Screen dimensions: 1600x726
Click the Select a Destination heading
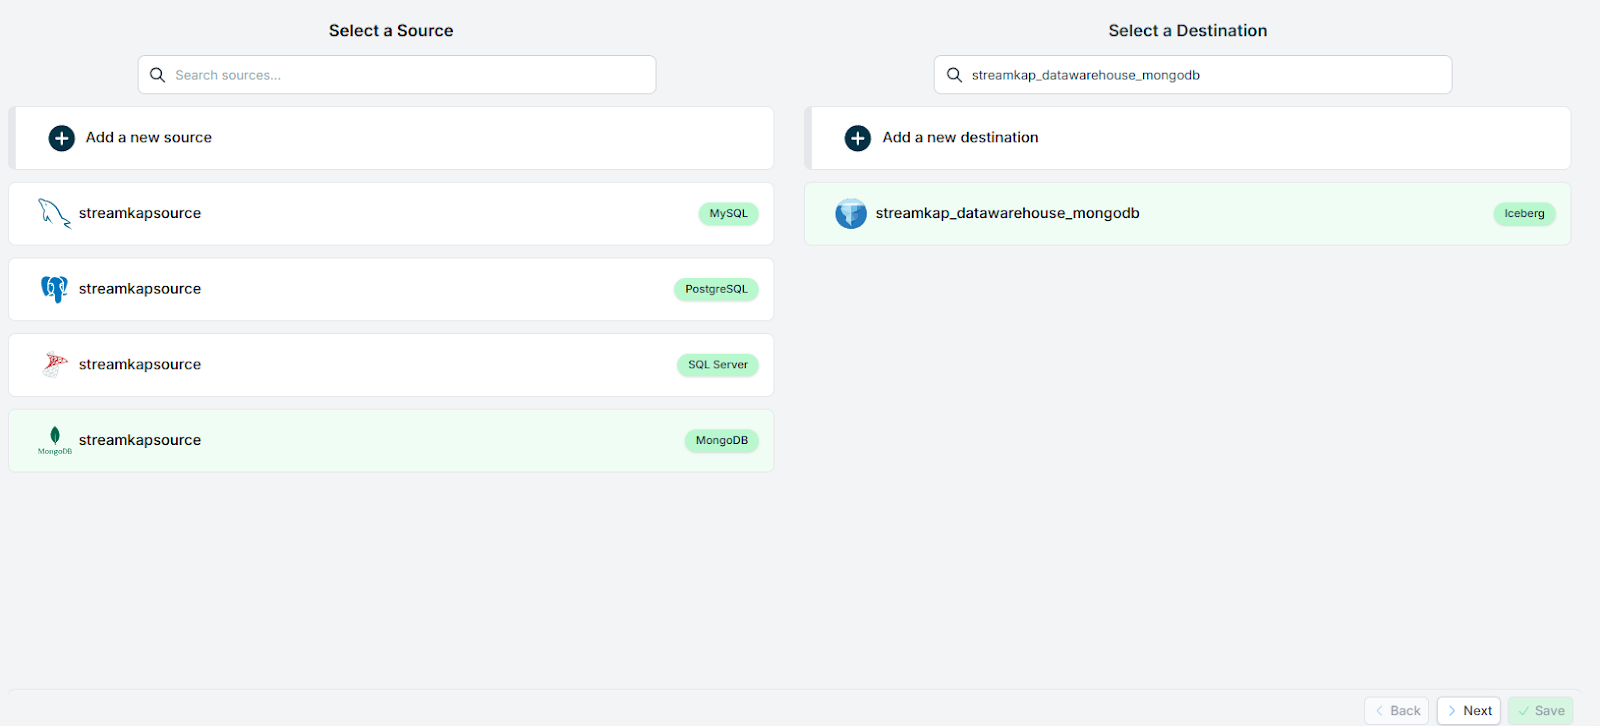tap(1188, 31)
